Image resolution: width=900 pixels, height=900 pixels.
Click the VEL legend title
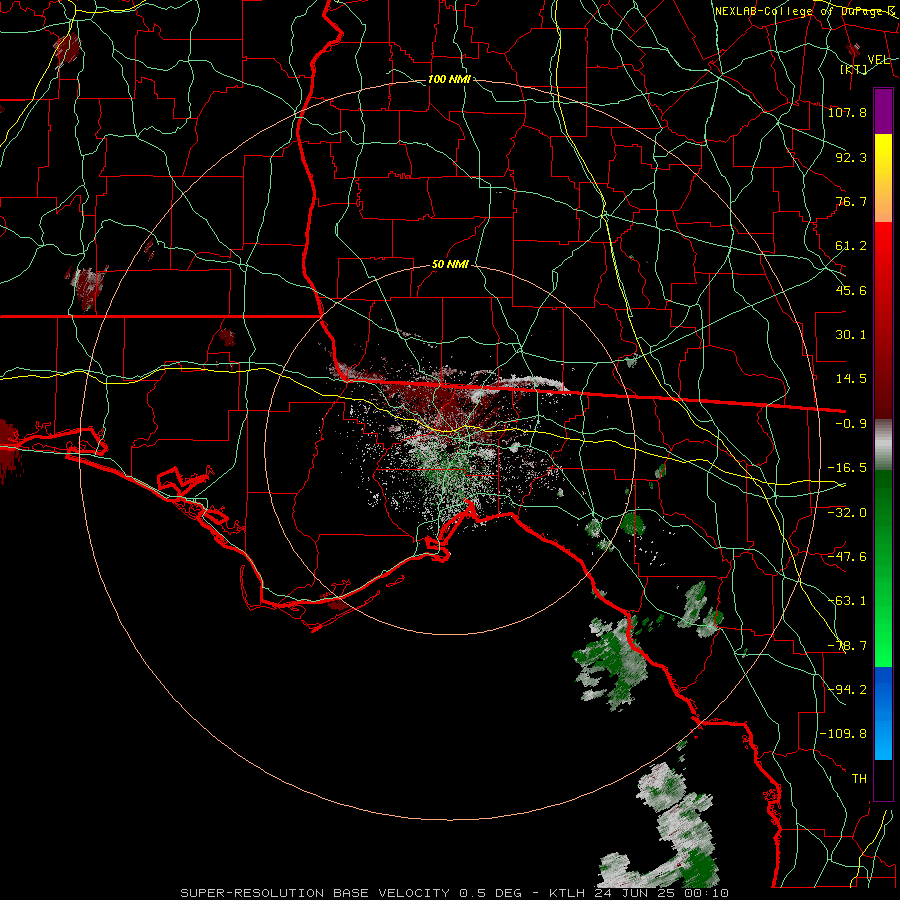pyautogui.click(x=878, y=59)
